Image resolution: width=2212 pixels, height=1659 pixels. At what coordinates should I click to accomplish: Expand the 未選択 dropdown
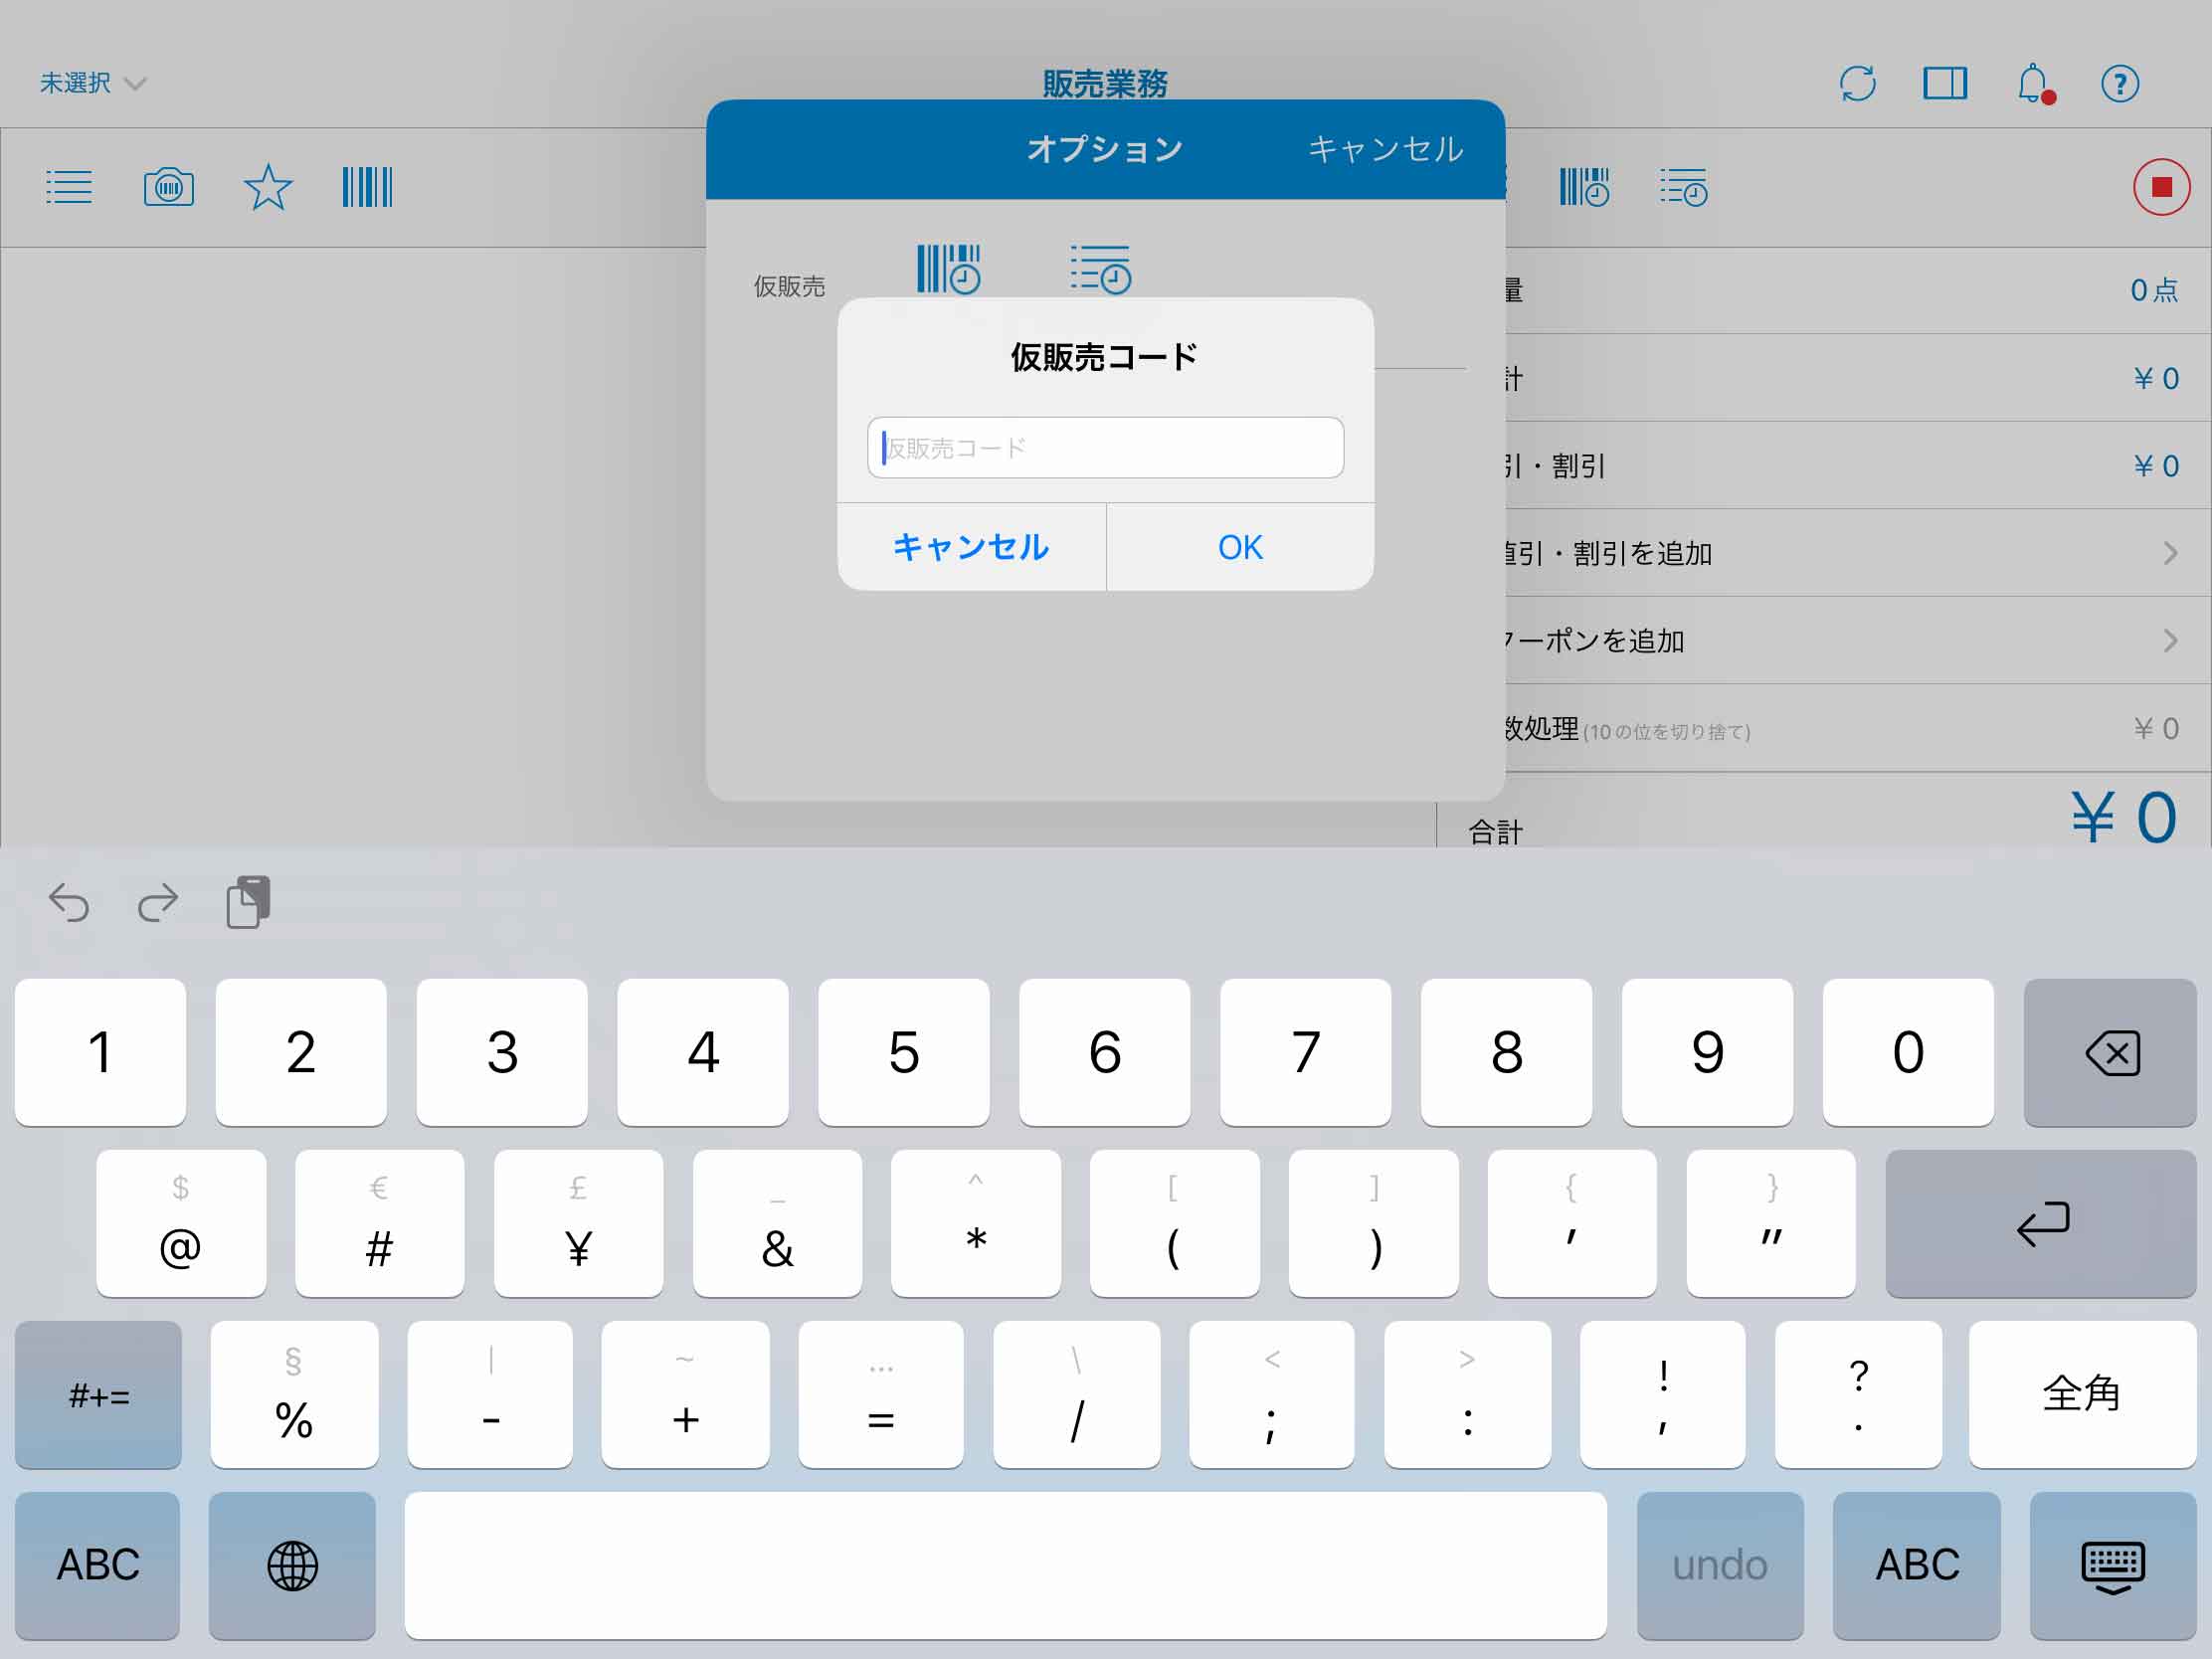point(92,83)
